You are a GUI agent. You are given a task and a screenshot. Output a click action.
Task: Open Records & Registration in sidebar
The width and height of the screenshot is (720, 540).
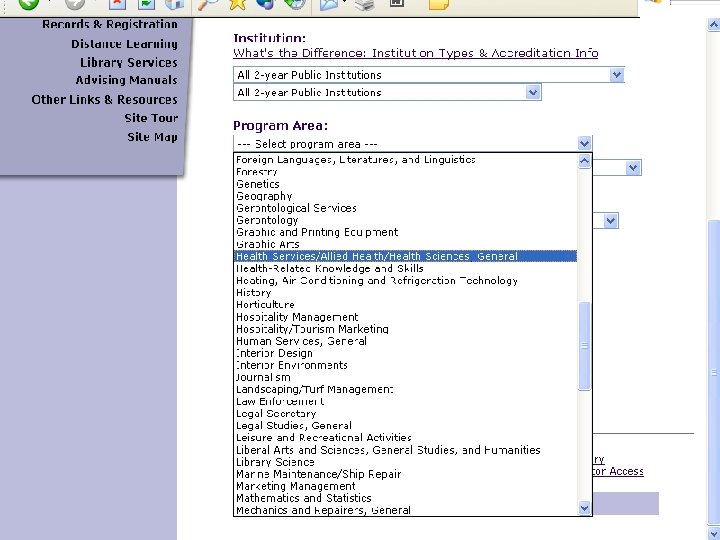point(110,24)
